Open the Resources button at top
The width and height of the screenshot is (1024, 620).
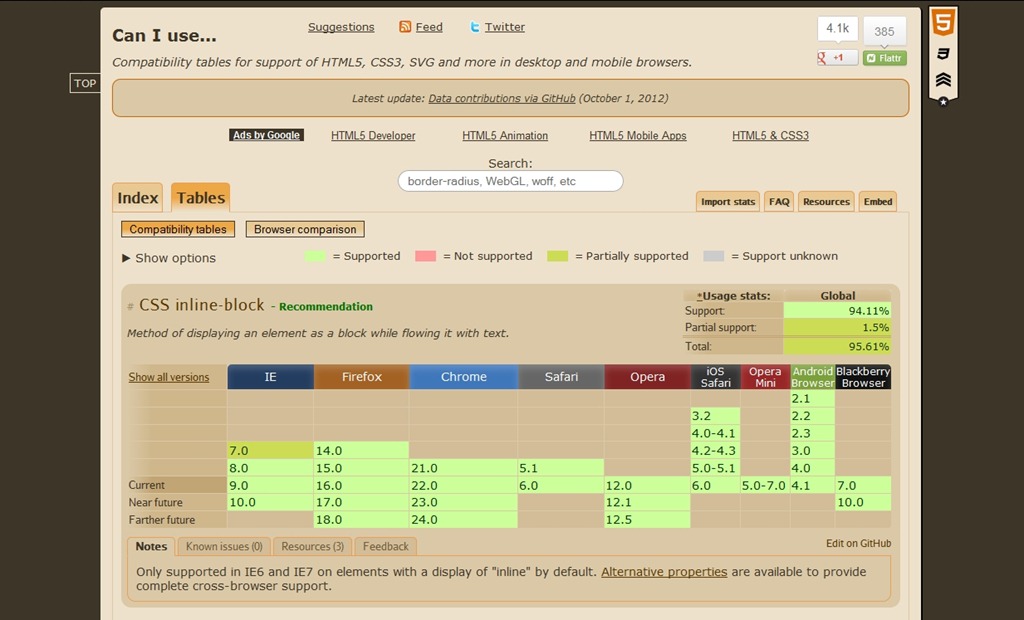coord(826,202)
